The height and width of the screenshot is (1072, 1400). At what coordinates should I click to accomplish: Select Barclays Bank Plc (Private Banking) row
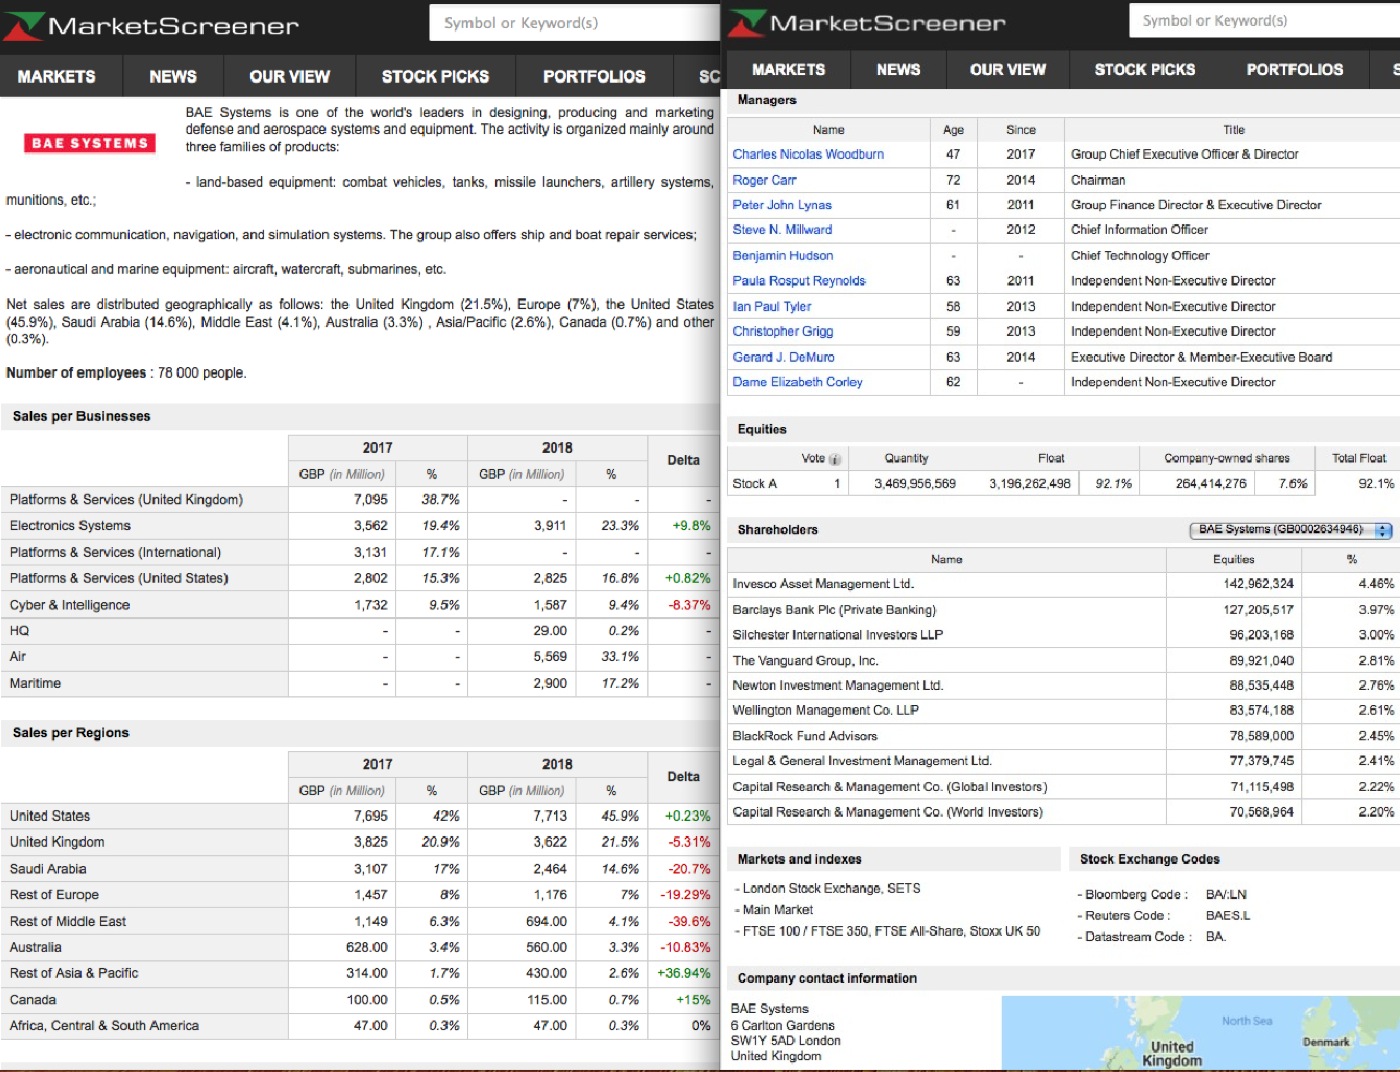[x=1061, y=610]
